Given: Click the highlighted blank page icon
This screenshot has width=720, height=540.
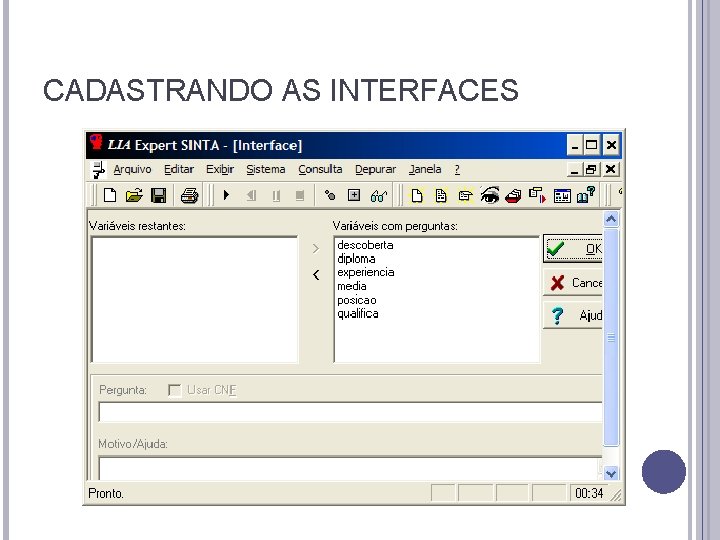Looking at the screenshot, I should pos(416,196).
